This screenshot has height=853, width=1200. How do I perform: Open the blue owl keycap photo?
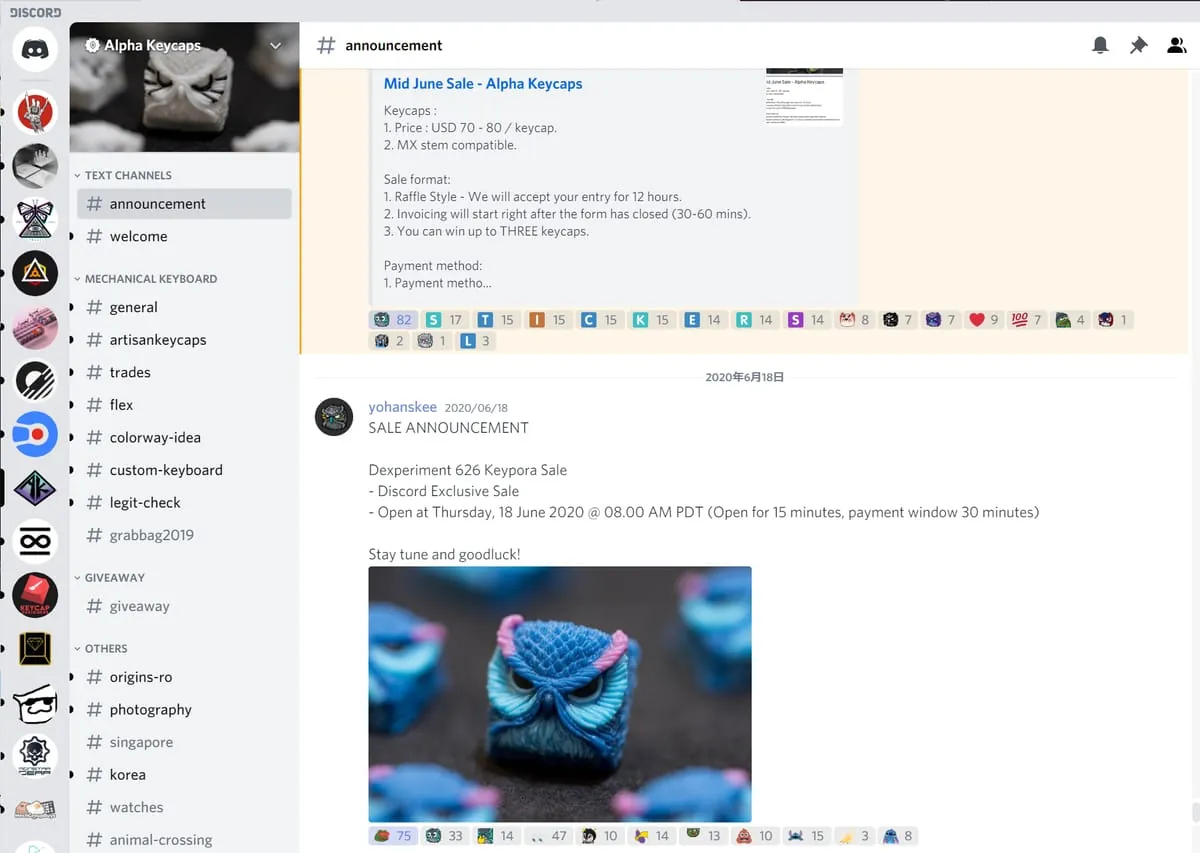[x=560, y=695]
